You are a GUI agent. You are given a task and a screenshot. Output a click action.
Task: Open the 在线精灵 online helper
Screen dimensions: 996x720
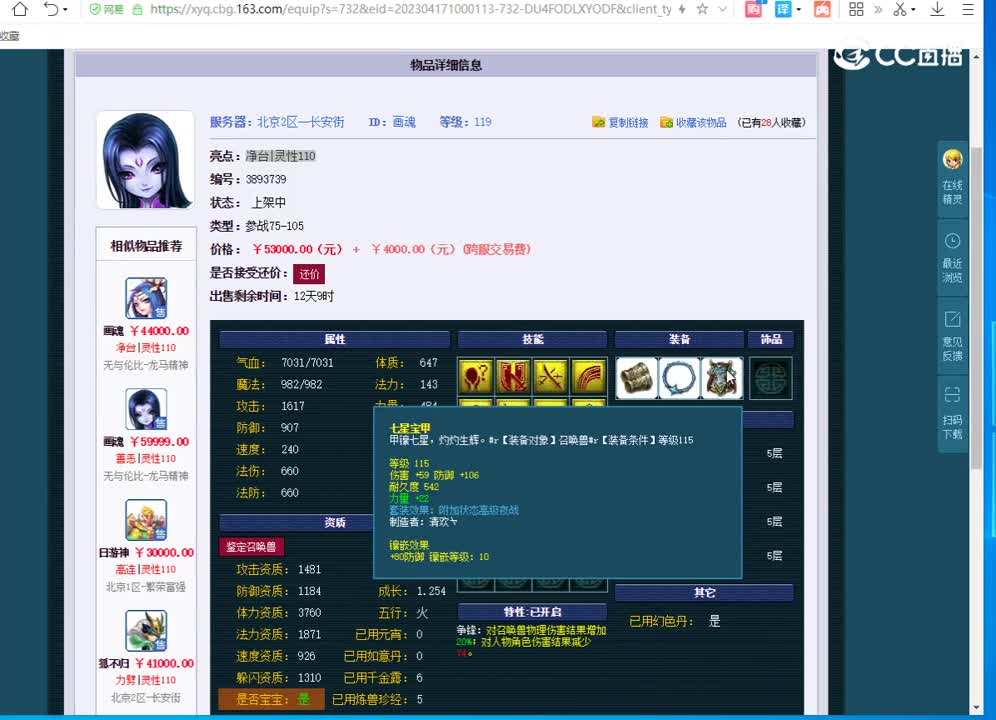coord(952,177)
